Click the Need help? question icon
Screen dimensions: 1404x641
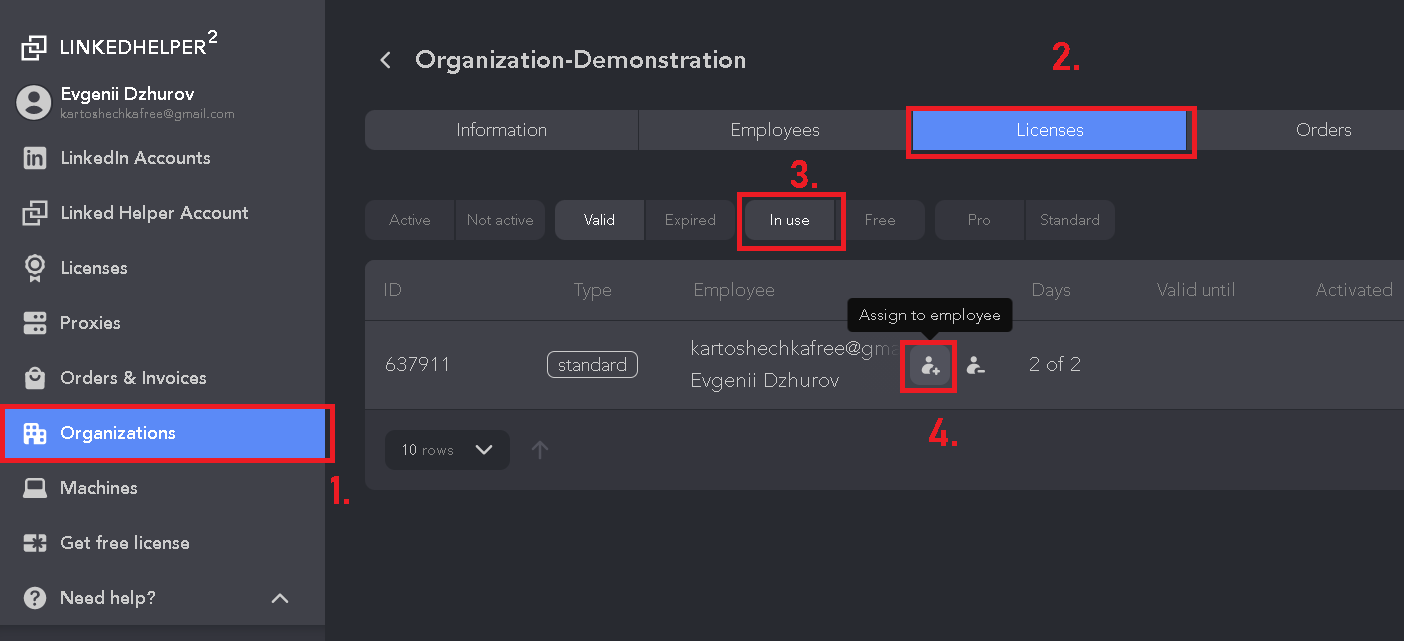(x=35, y=598)
